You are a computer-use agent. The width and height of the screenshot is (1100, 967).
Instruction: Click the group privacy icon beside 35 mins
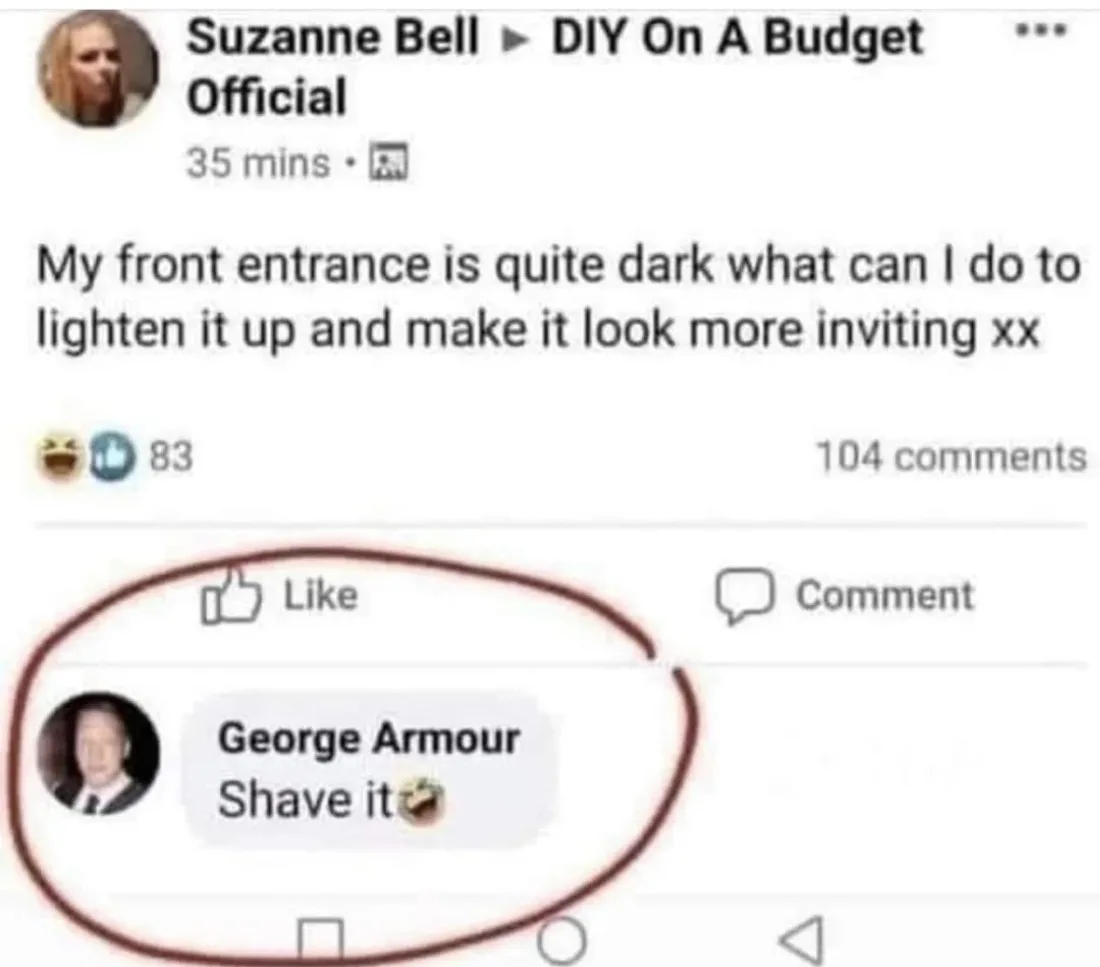click(389, 163)
